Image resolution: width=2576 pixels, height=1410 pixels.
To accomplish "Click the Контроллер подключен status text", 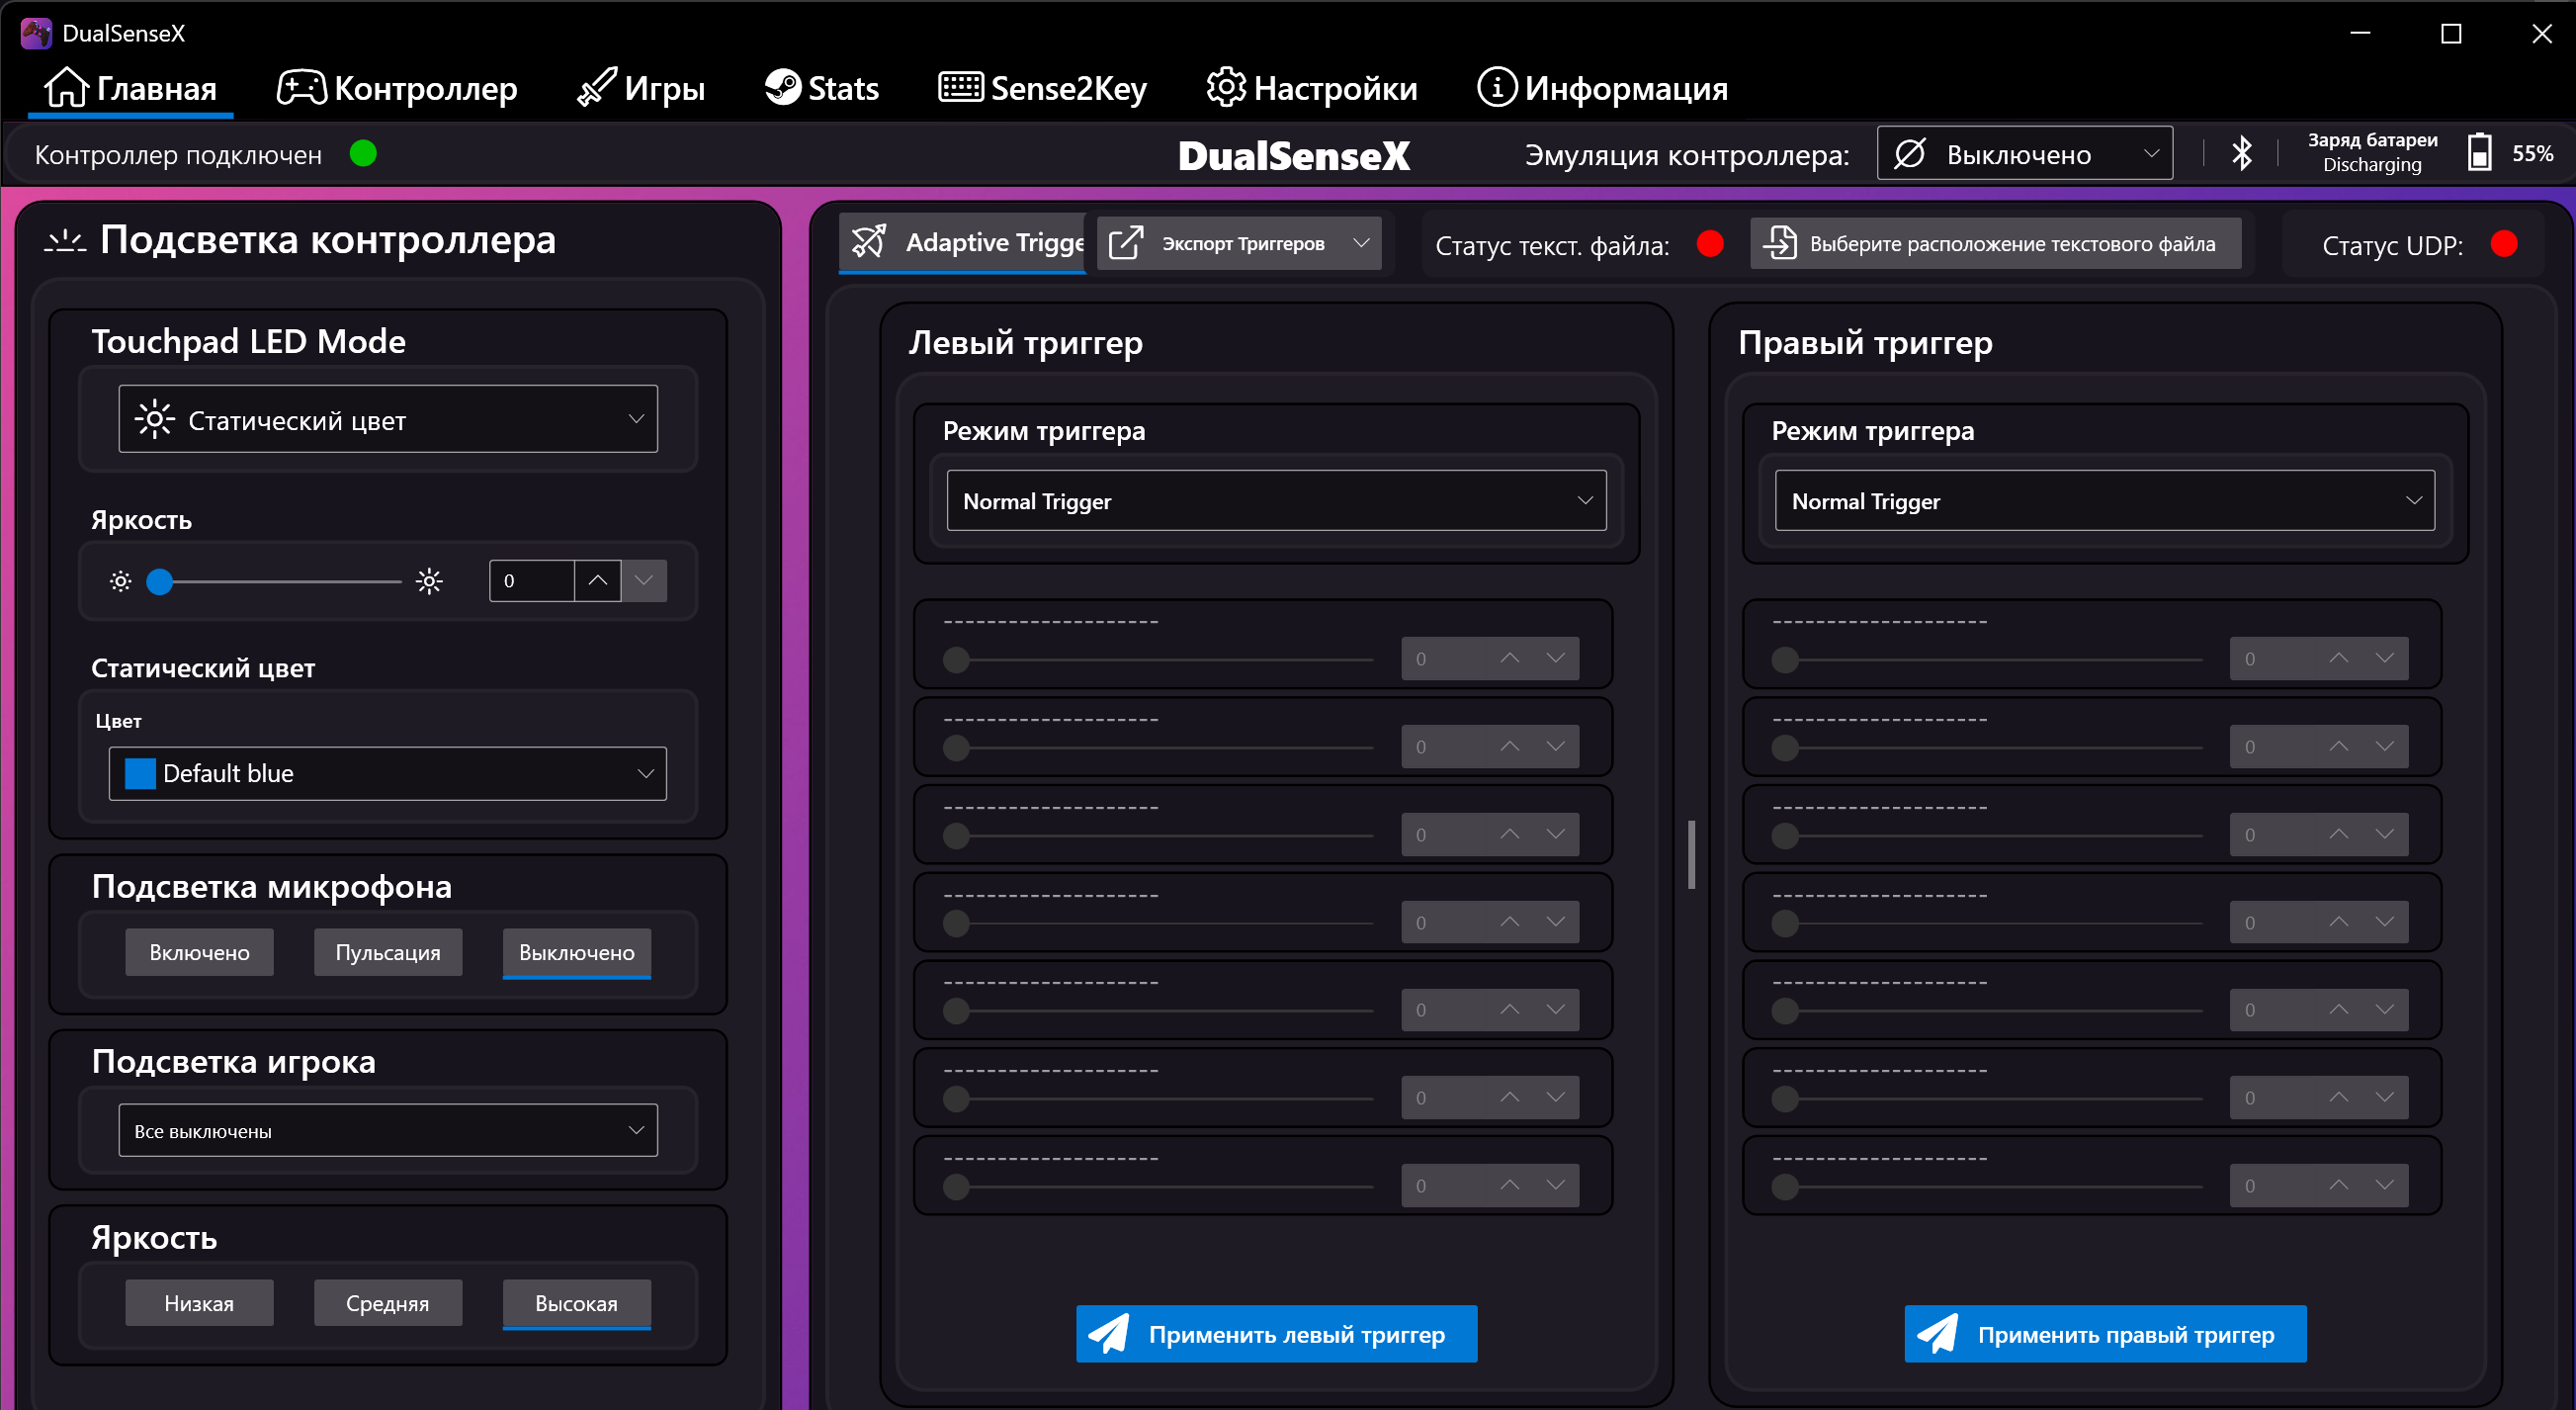I will (178, 155).
